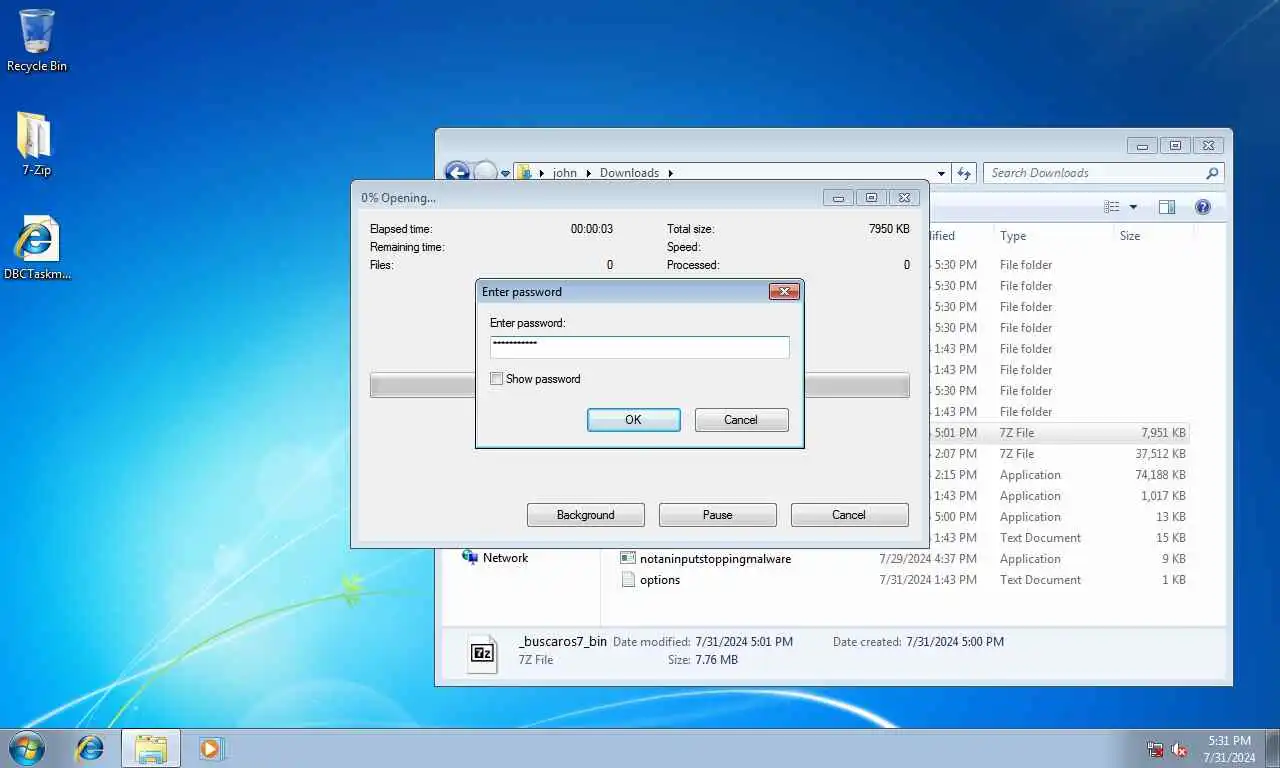Click the options text document icon
This screenshot has width=1280, height=768.
pos(628,579)
